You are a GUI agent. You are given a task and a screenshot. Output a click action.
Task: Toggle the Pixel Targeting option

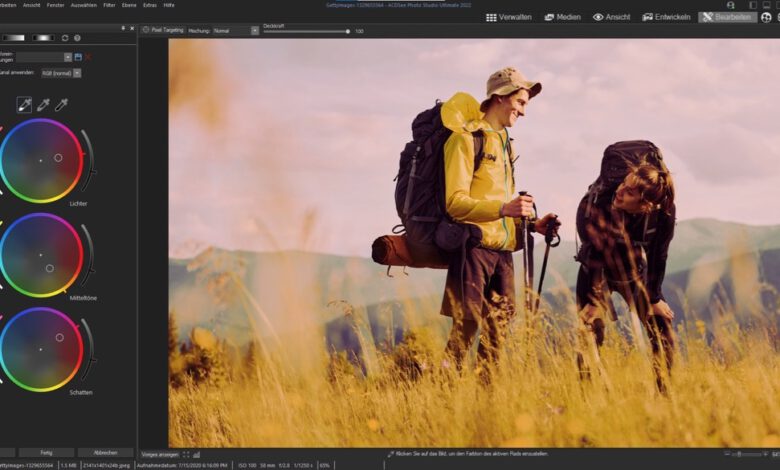tap(163, 31)
